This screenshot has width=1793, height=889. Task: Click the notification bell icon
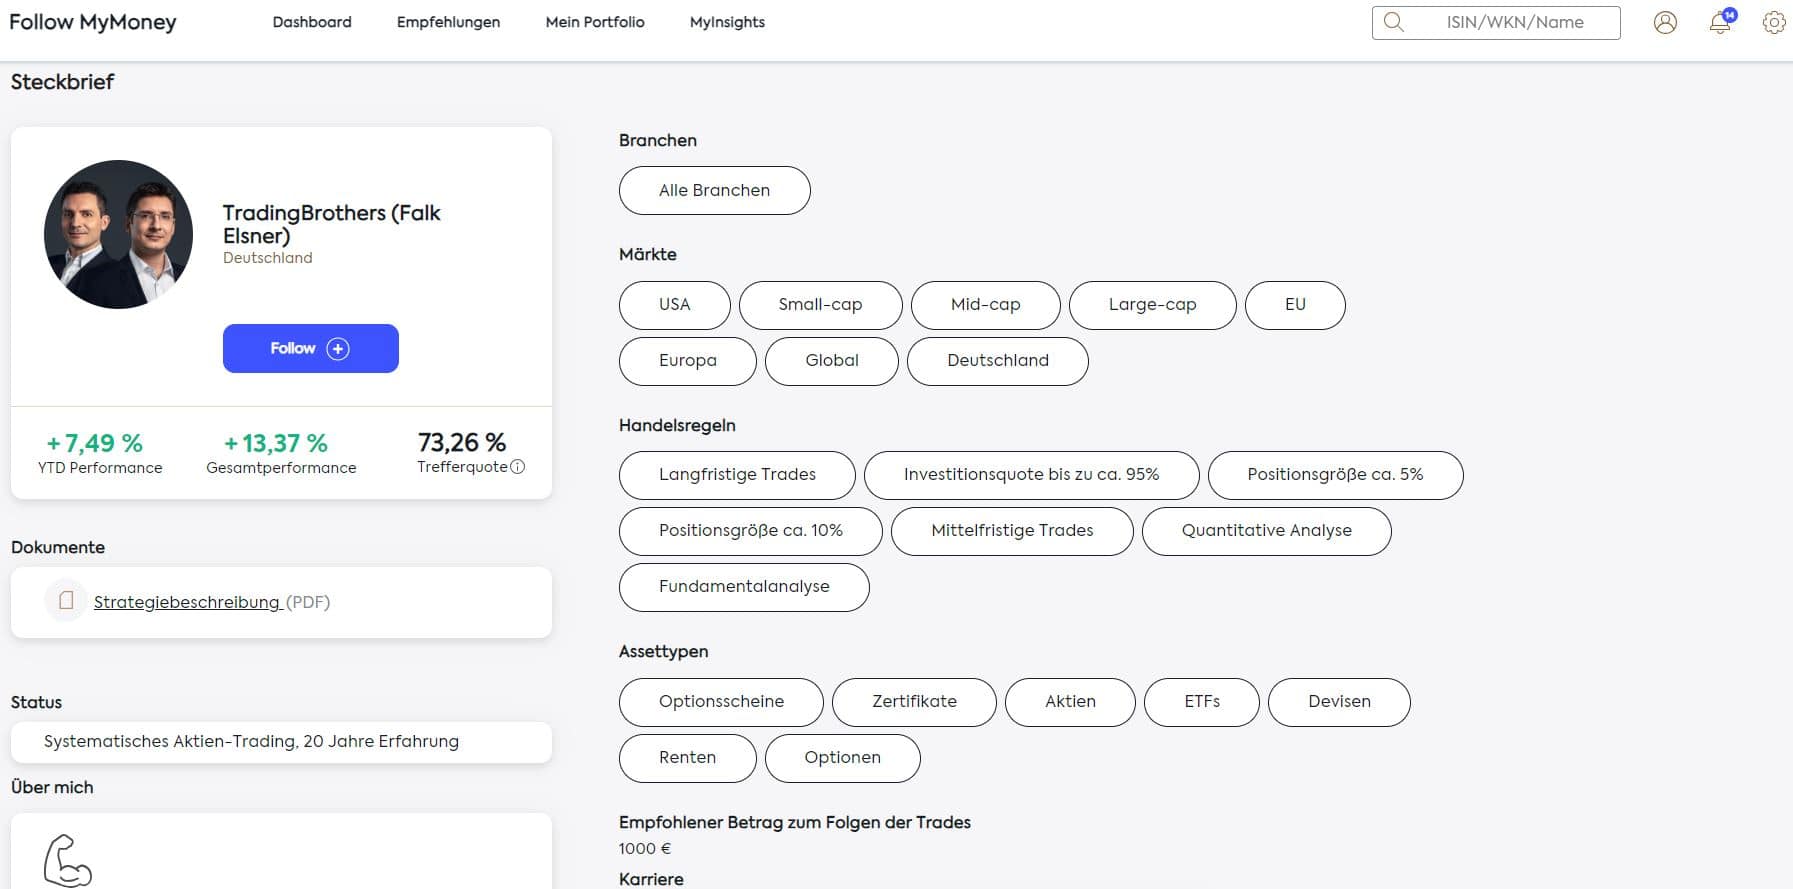point(1720,23)
